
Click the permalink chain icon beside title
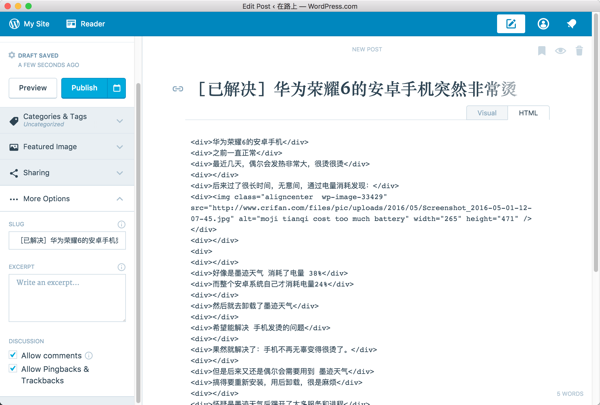click(x=178, y=89)
